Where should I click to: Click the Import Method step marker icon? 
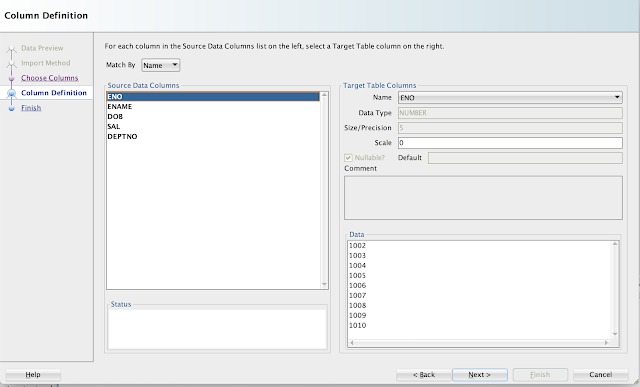point(11,64)
